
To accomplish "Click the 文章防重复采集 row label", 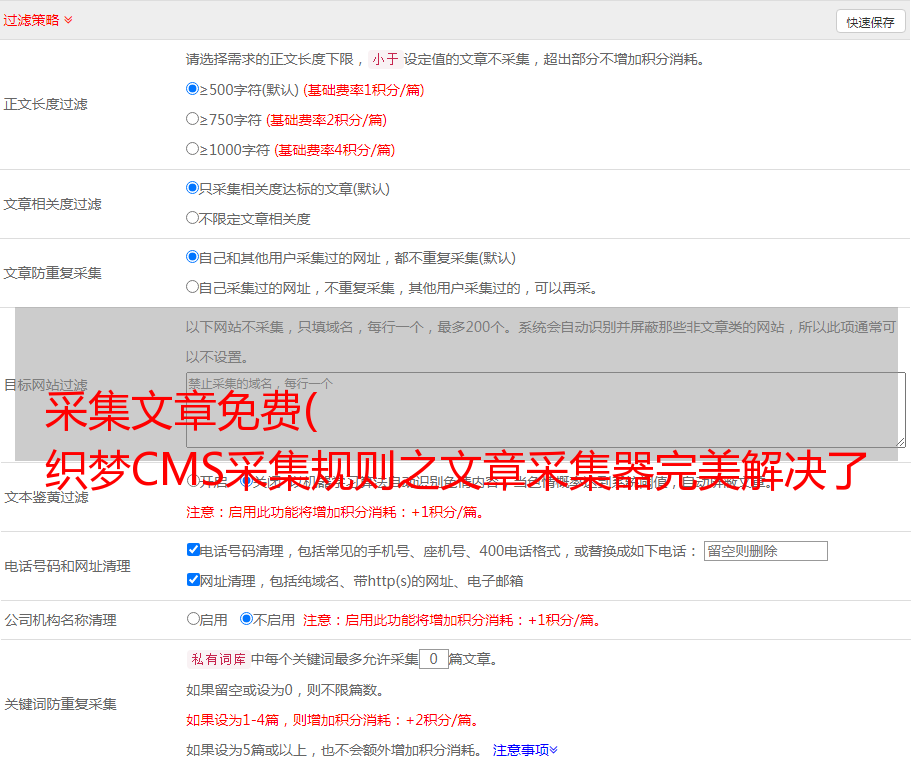I will coord(53,273).
